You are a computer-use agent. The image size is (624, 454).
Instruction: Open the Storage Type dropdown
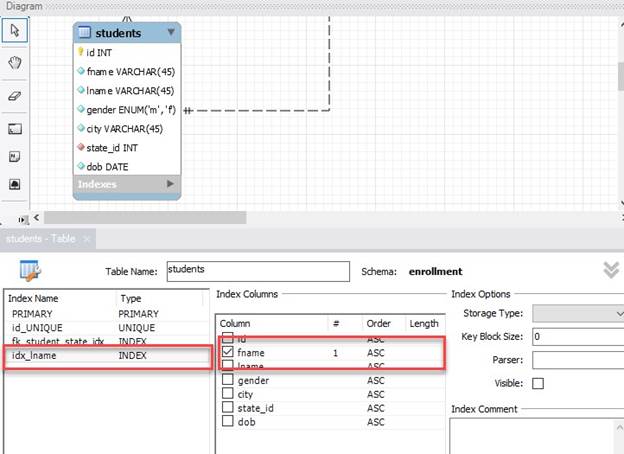(578, 314)
